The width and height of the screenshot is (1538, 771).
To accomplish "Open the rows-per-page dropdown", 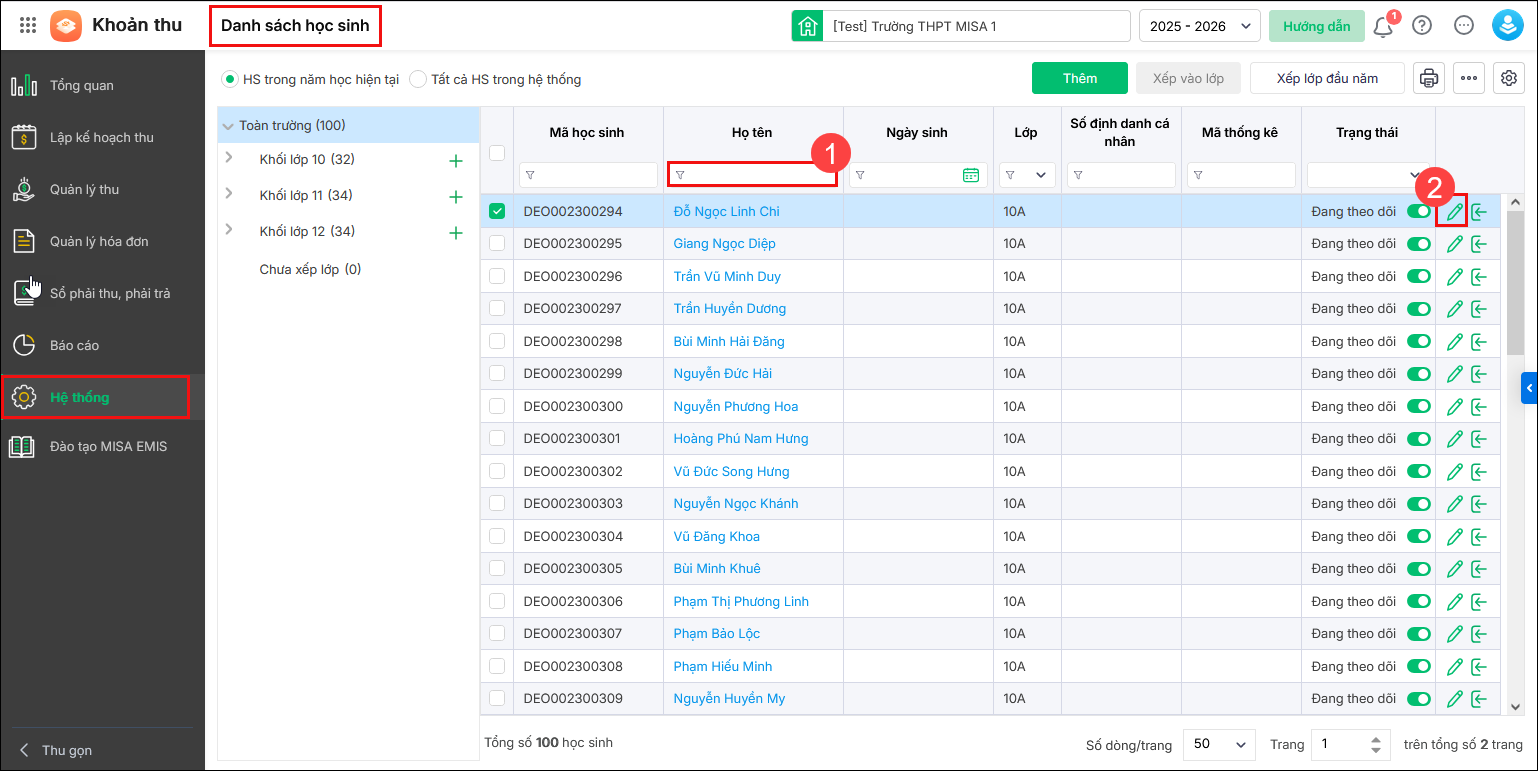I will 1219,744.
